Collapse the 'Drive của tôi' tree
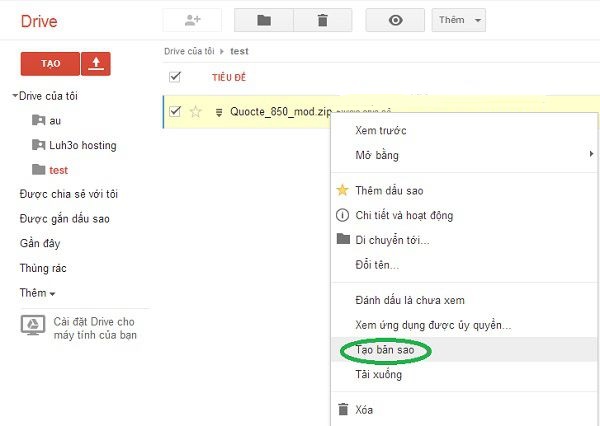Viewport: 600px width, 426px height. [x=15, y=96]
